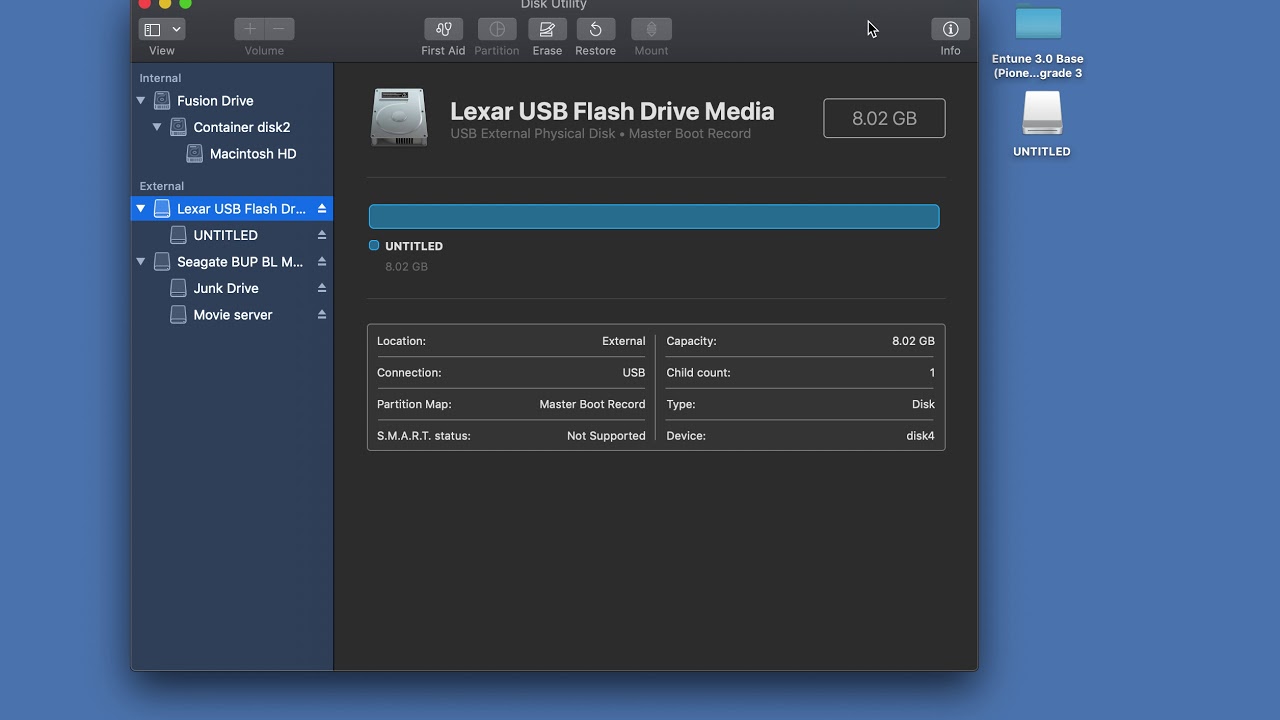Click the green zoom window button
1280x720 pixels.
tap(185, 4)
